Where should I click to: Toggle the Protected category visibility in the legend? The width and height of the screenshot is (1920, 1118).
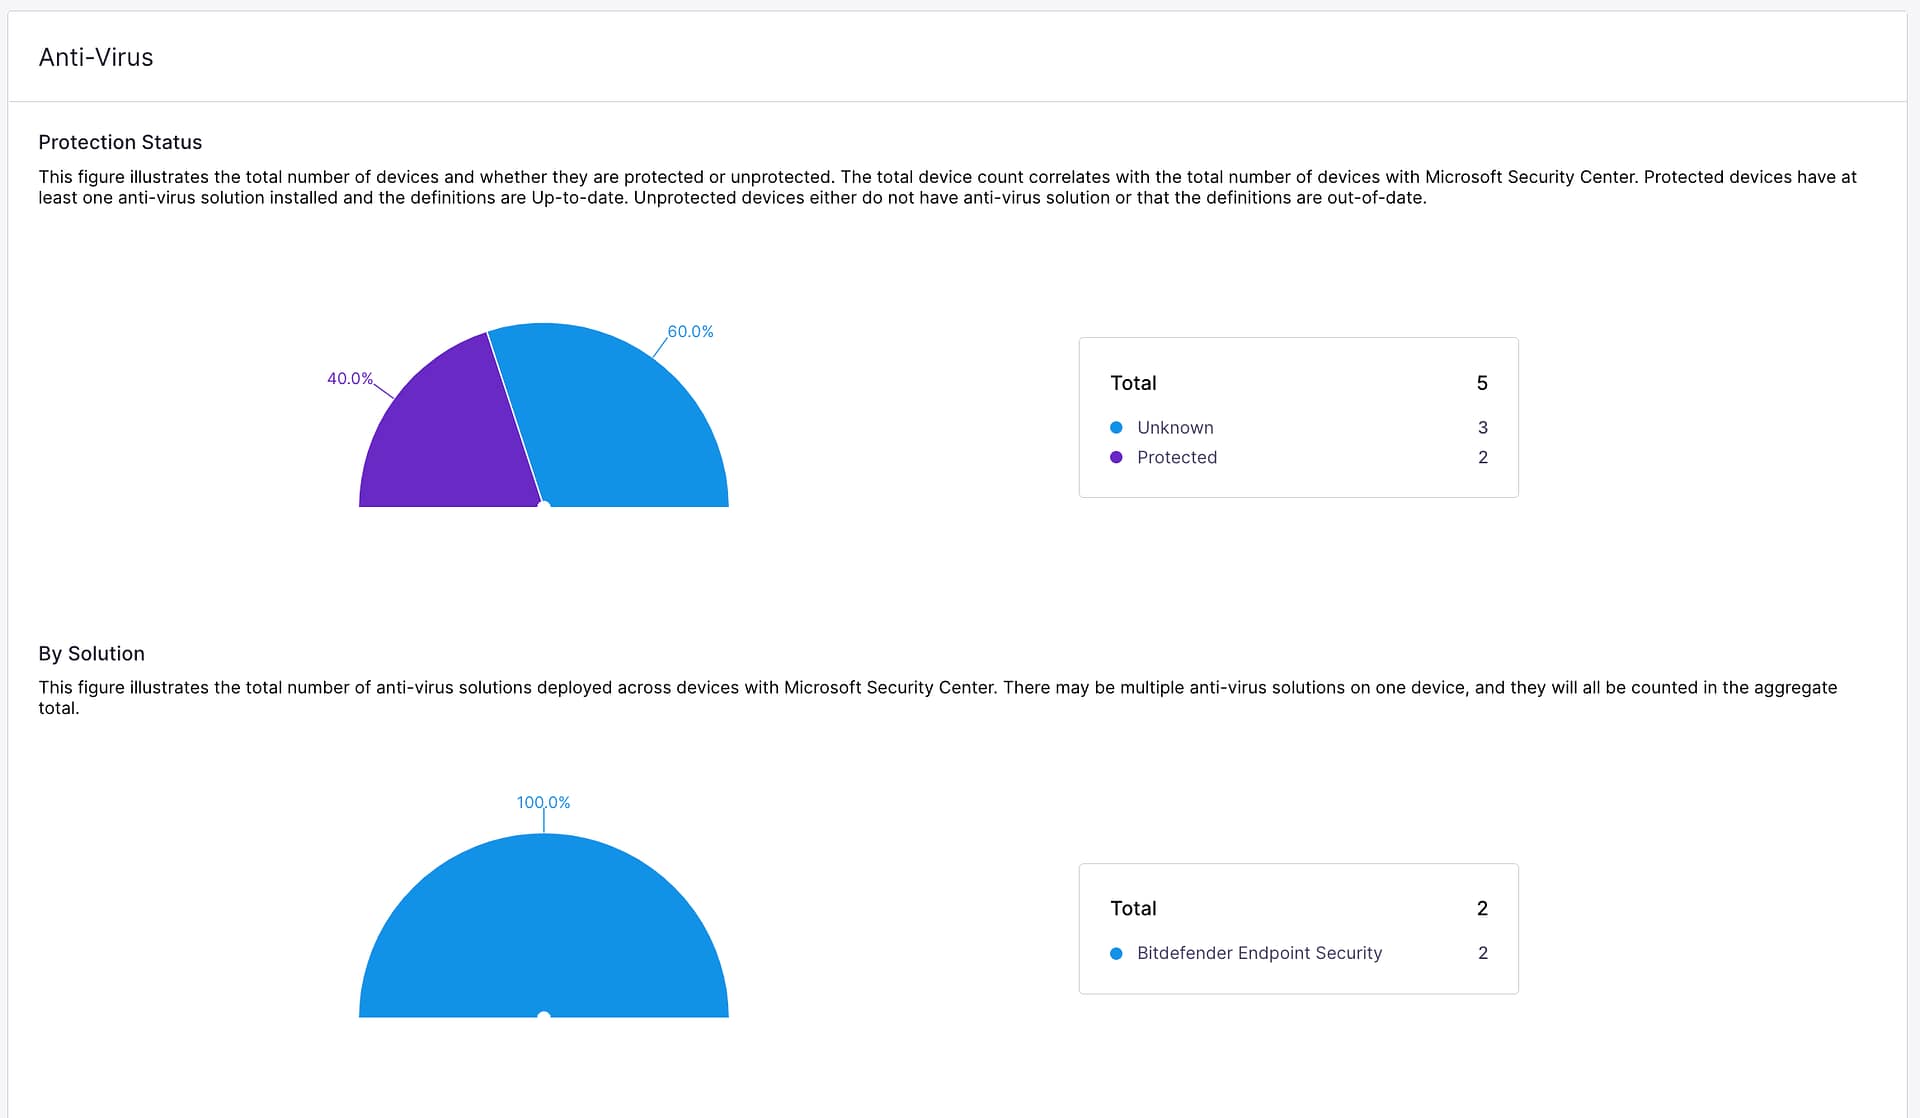coord(1178,457)
